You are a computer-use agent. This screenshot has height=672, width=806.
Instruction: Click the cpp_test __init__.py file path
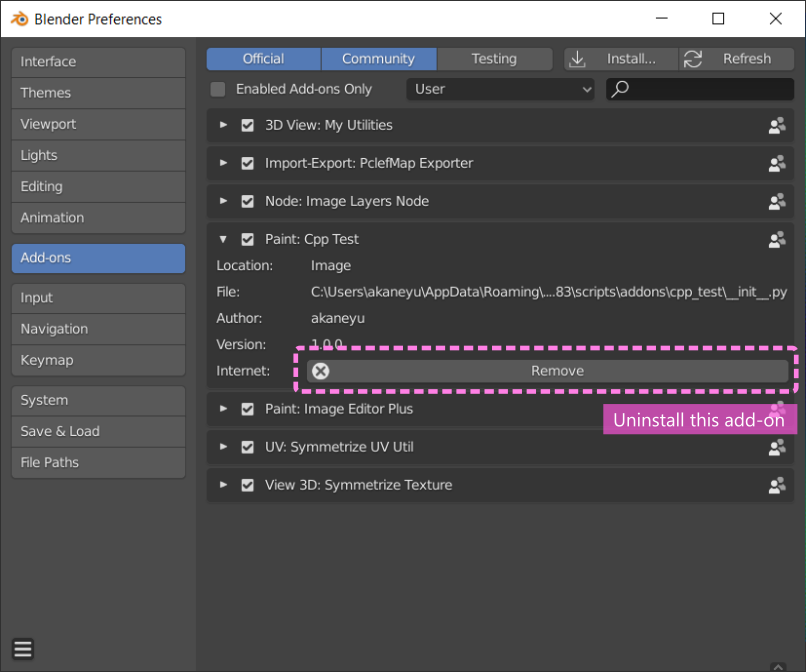click(x=548, y=292)
